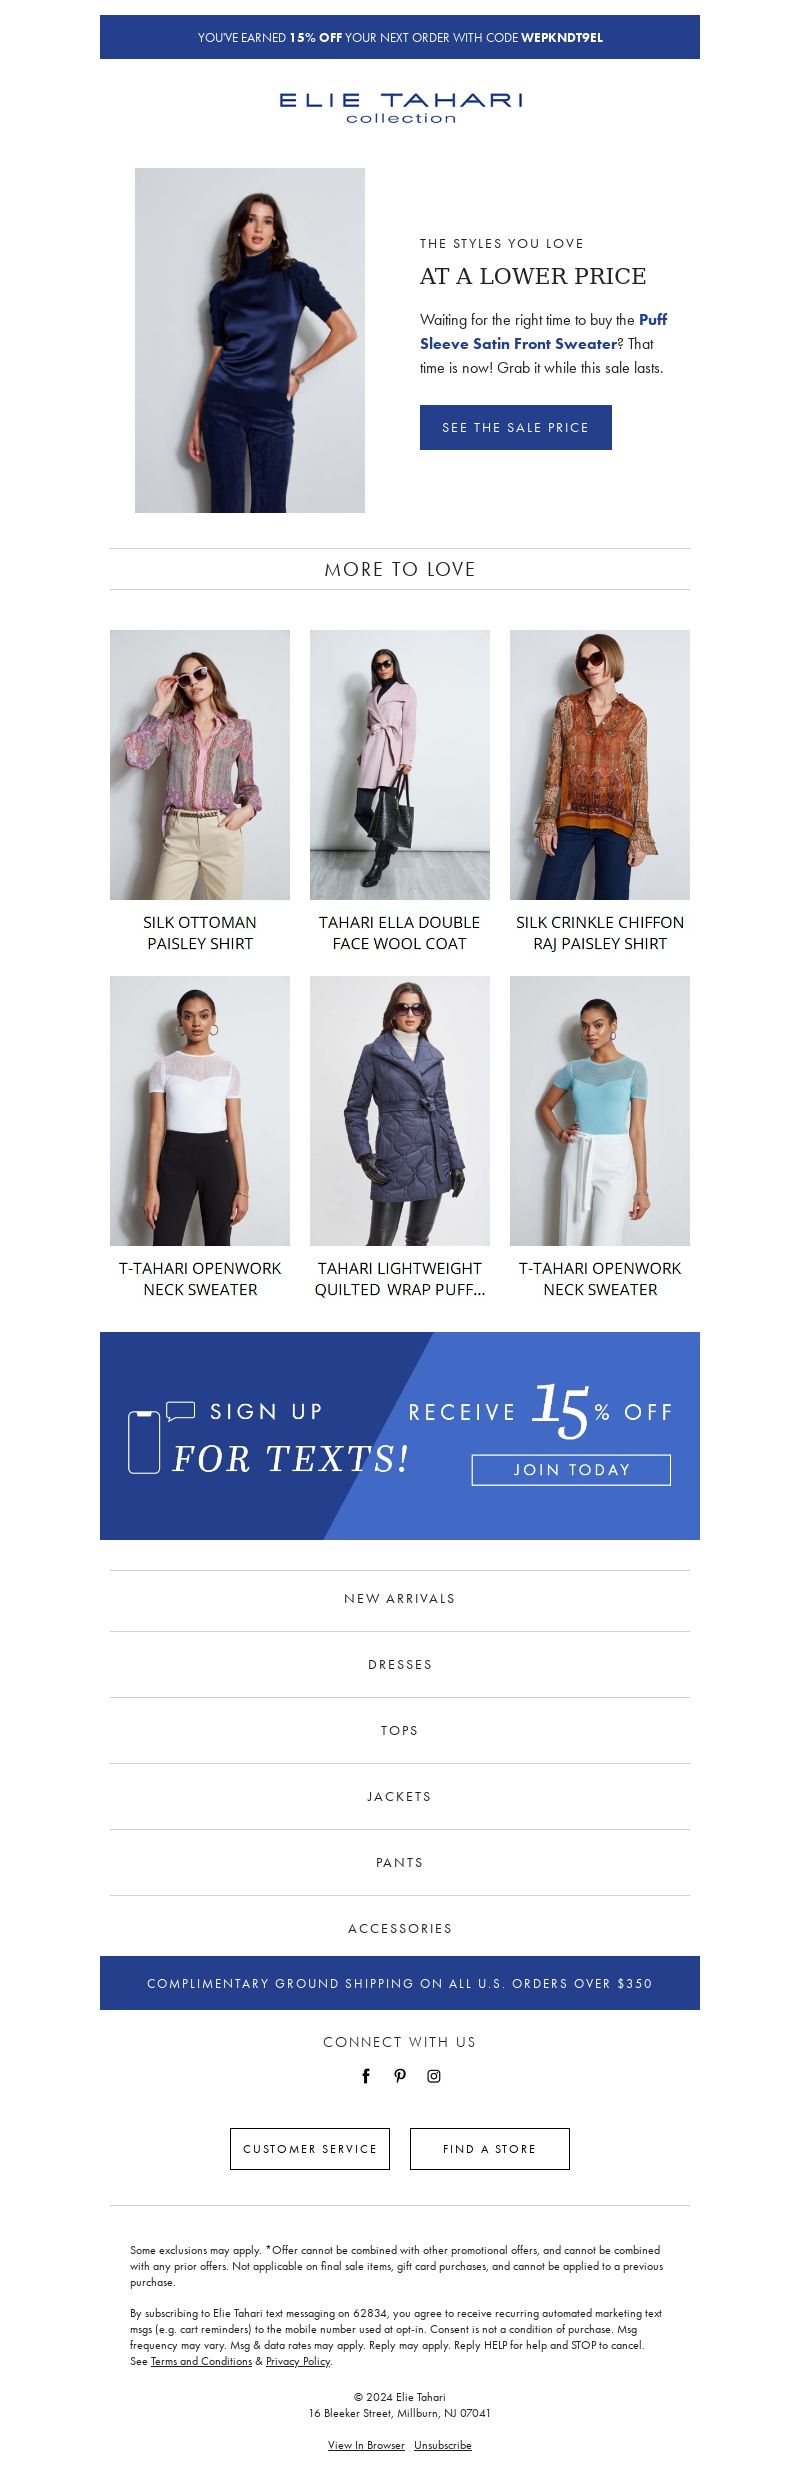Open the Dresses category link
Image resolution: width=800 pixels, height=2476 pixels.
tap(400, 1665)
